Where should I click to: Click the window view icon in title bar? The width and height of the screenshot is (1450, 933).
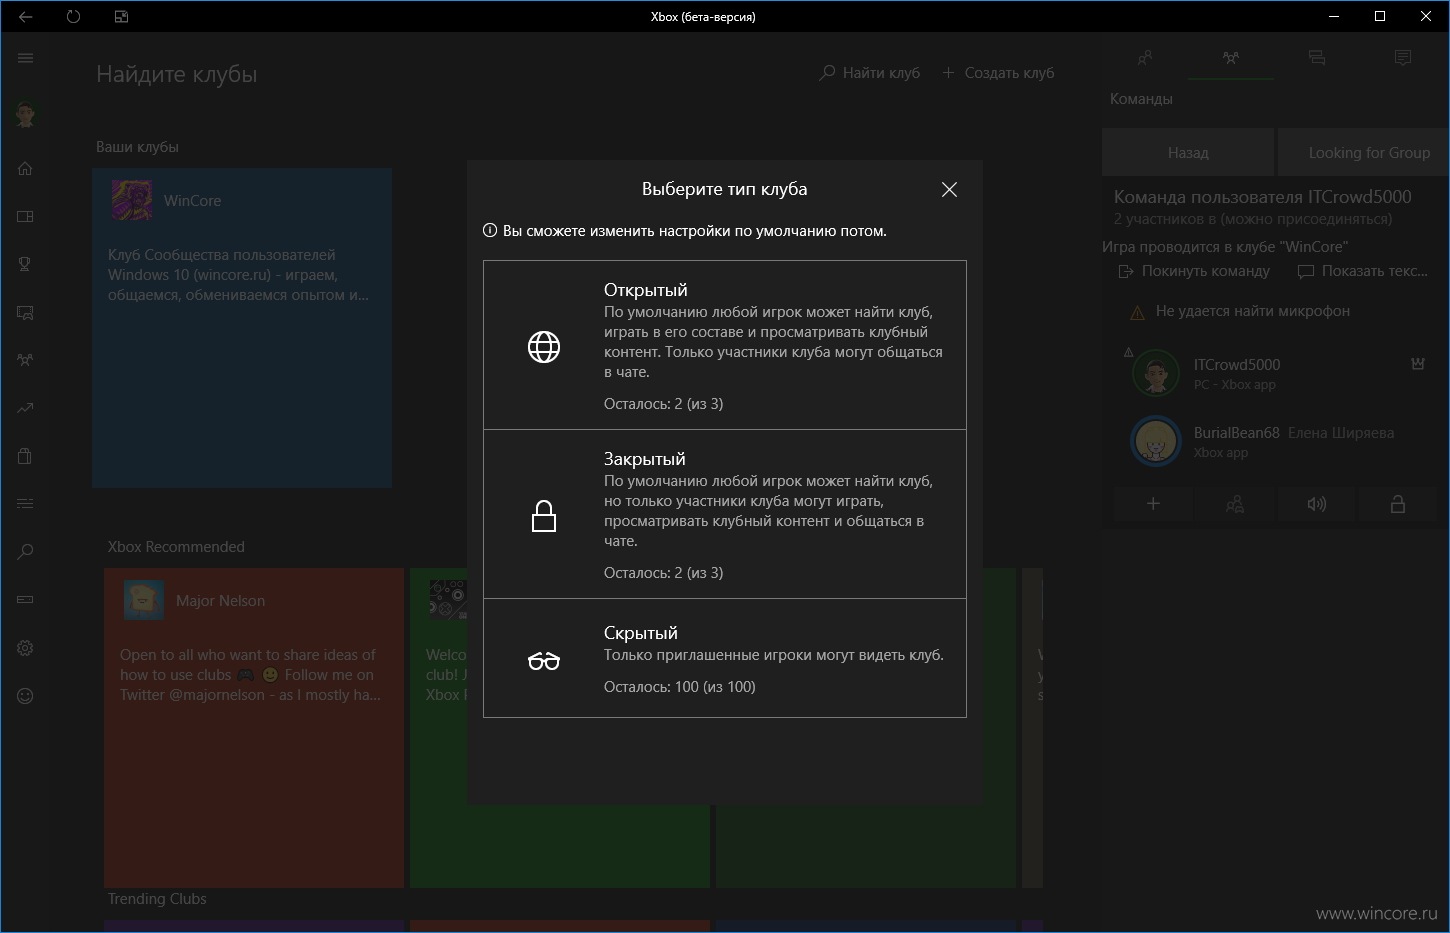[x=121, y=17]
